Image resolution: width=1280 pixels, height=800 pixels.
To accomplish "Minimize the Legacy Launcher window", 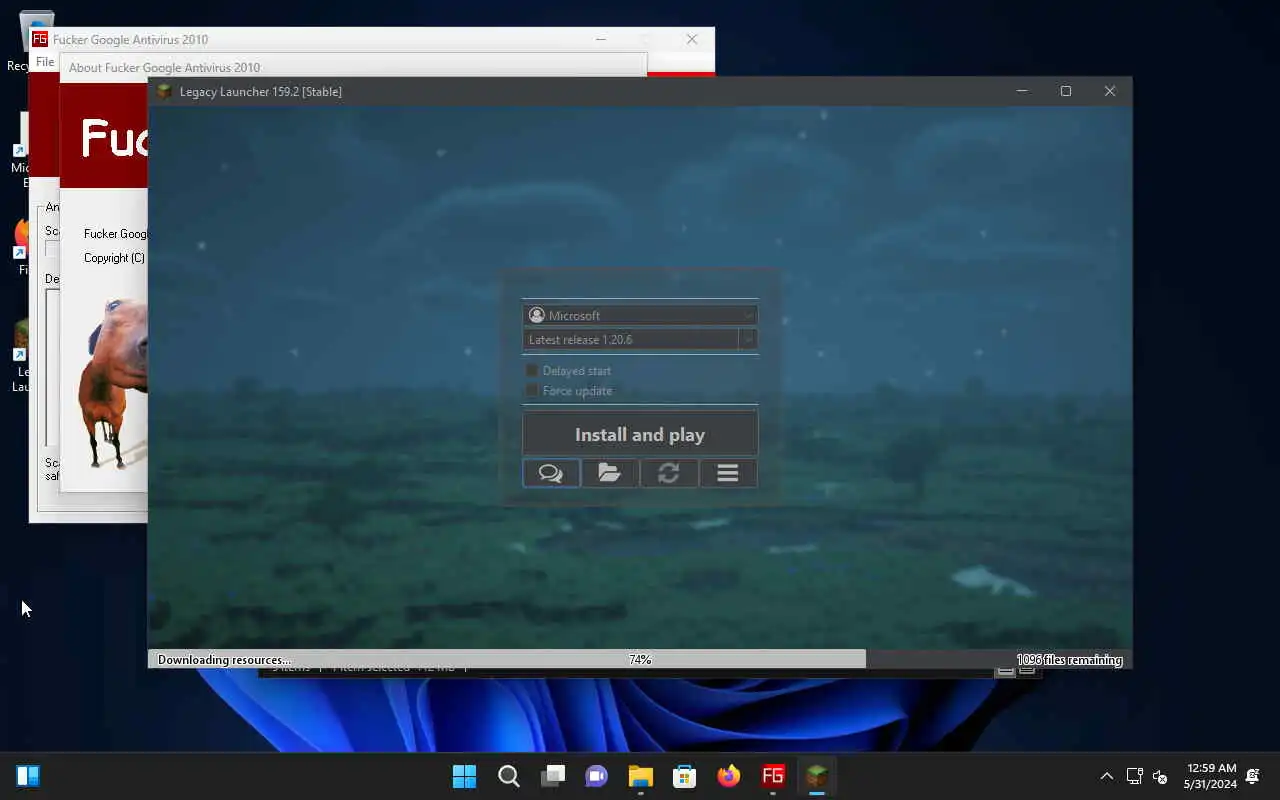I will pyautogui.click(x=1022, y=91).
